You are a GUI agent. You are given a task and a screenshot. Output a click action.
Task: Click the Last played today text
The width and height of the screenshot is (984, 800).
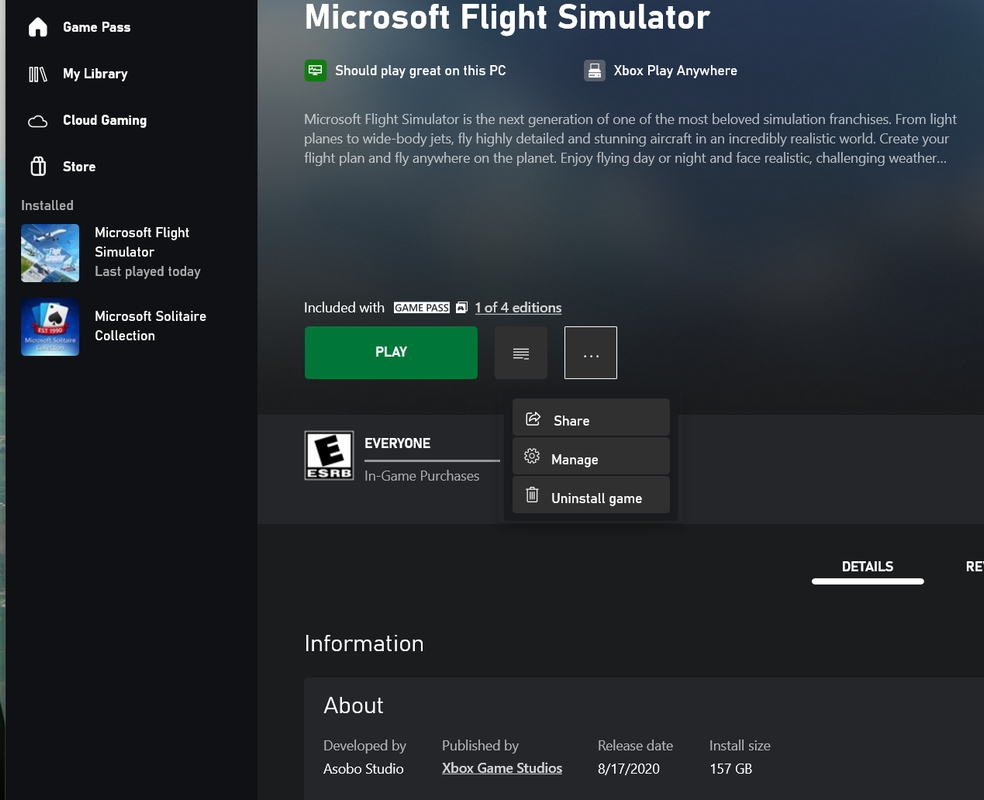point(147,272)
